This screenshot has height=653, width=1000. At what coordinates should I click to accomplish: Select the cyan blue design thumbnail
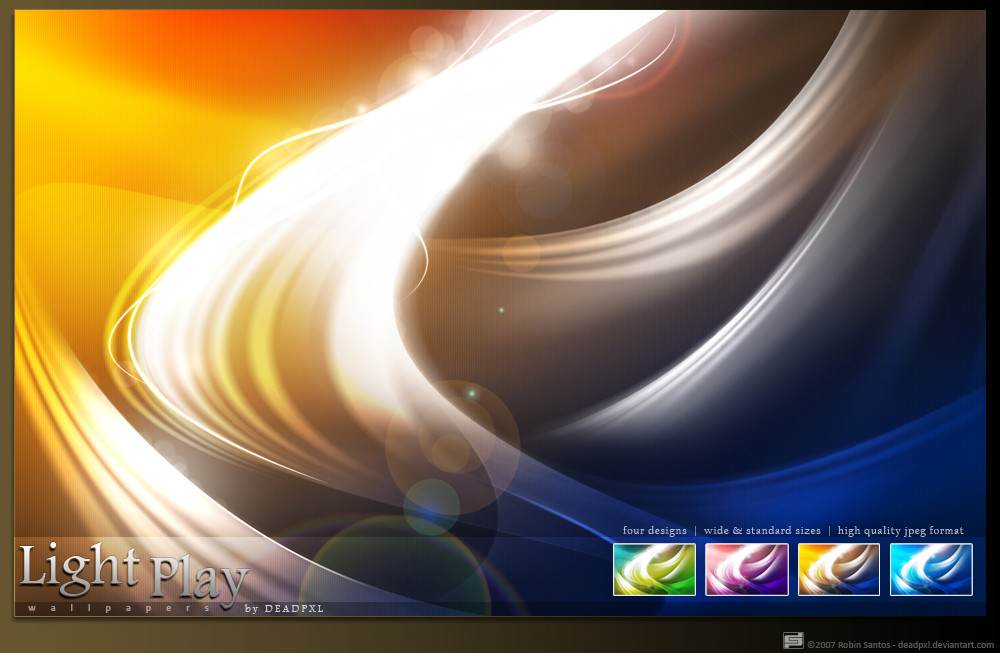click(x=931, y=569)
